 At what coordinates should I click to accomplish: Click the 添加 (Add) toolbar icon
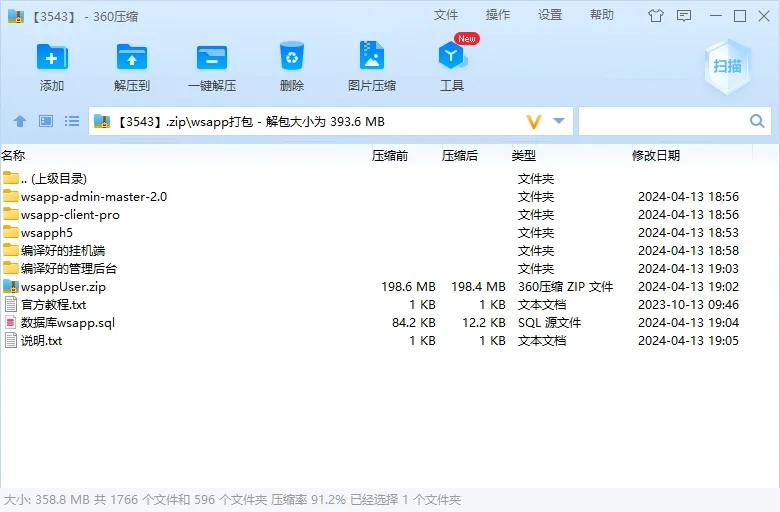[x=52, y=57]
